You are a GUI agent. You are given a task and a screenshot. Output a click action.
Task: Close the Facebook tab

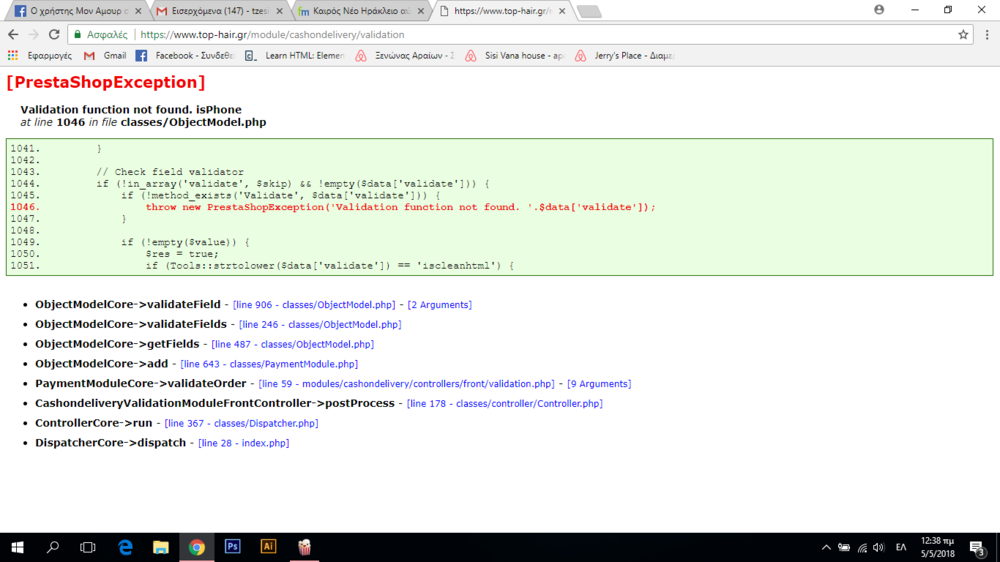pos(138,11)
